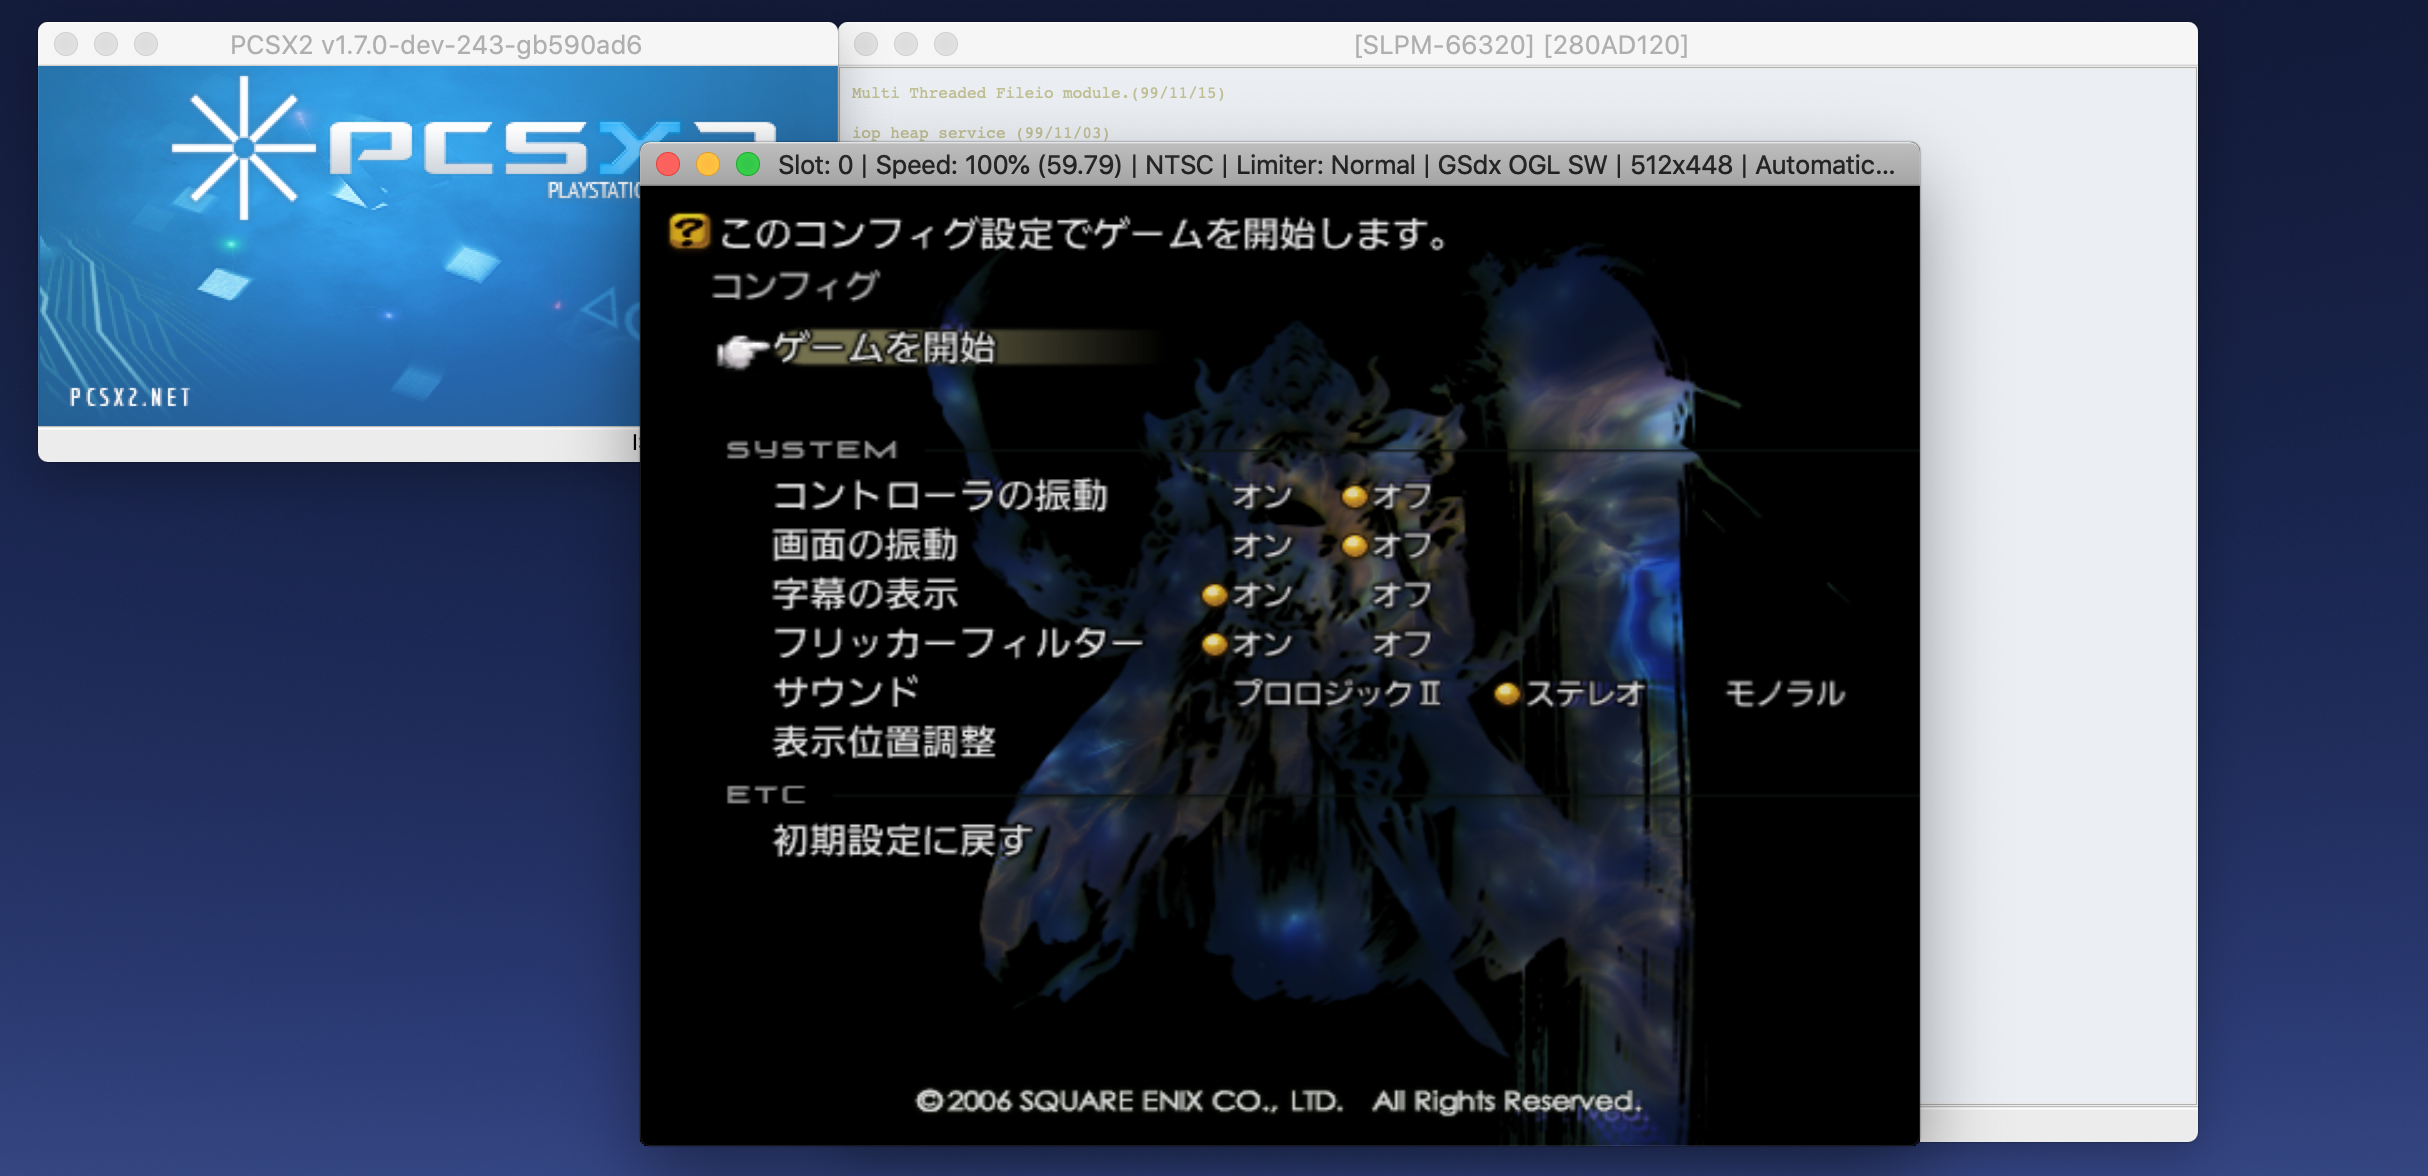Select サウンド setting row label
This screenshot has height=1176, width=2428.
click(846, 692)
